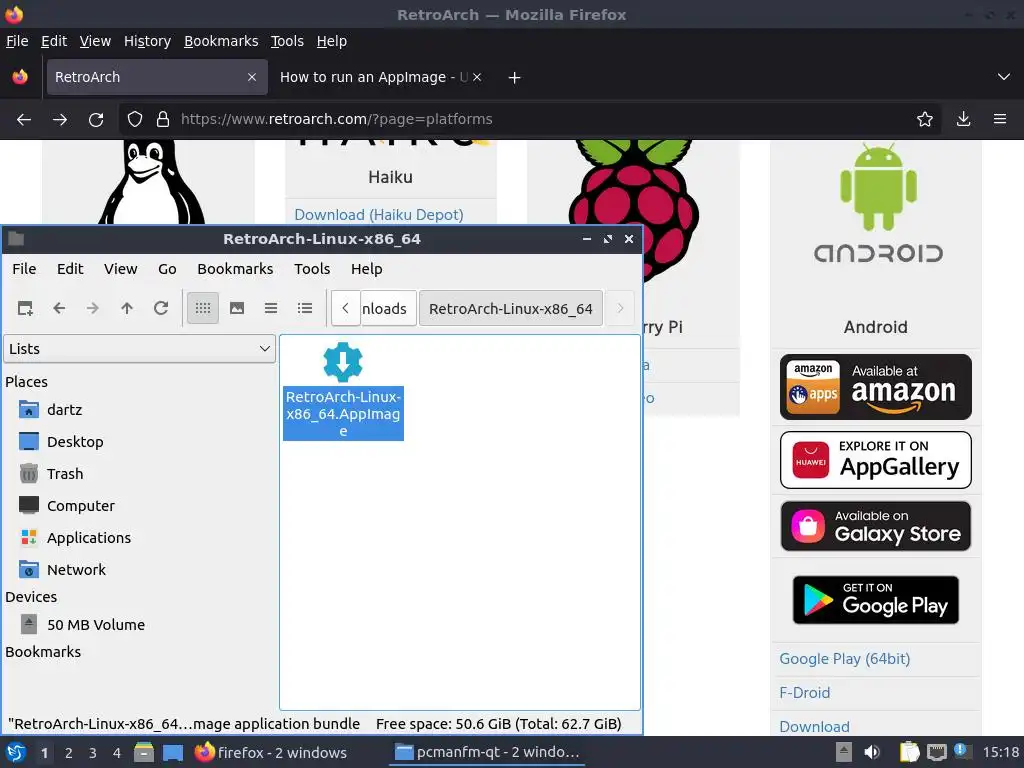
Task: Switch file manager to compact view
Action: 271,308
